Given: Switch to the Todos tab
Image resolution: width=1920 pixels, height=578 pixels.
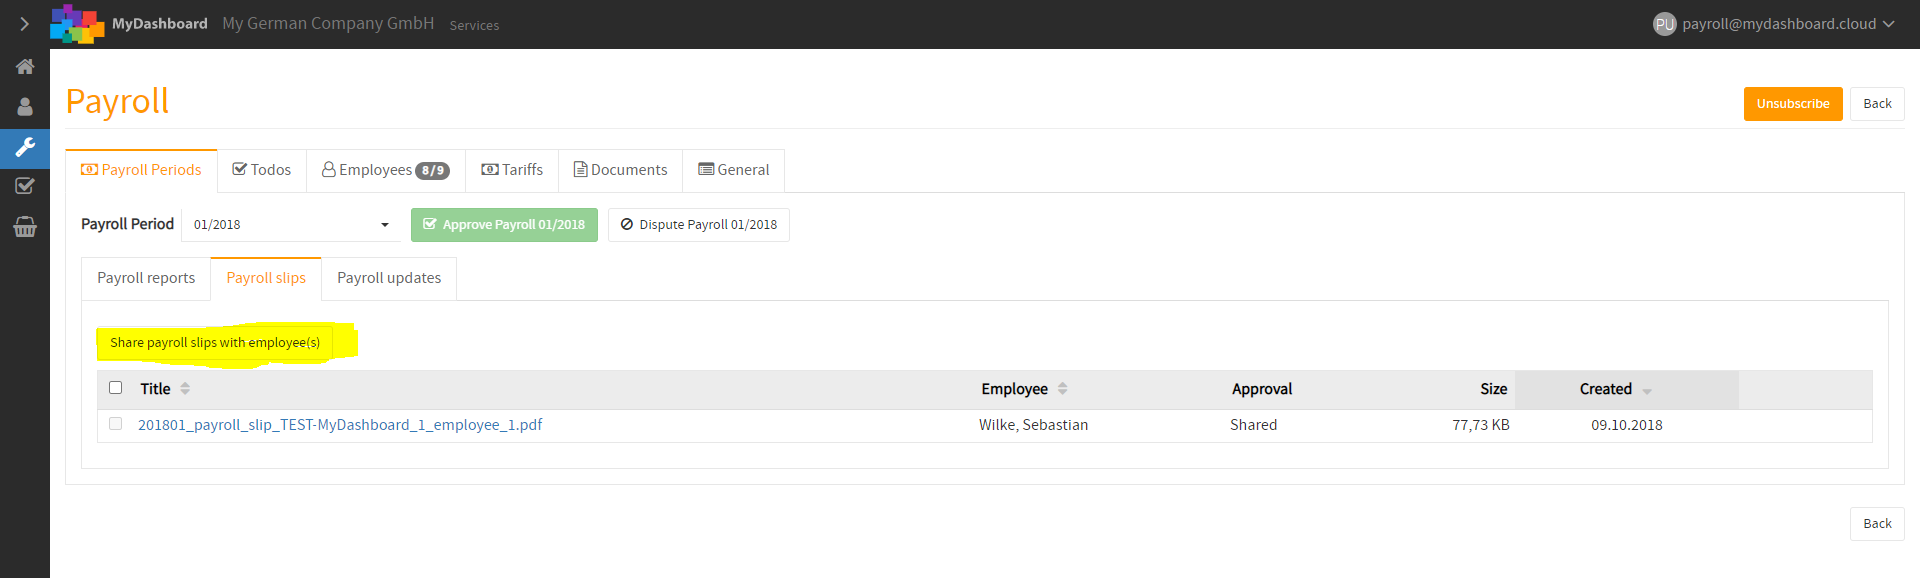Looking at the screenshot, I should coord(262,170).
